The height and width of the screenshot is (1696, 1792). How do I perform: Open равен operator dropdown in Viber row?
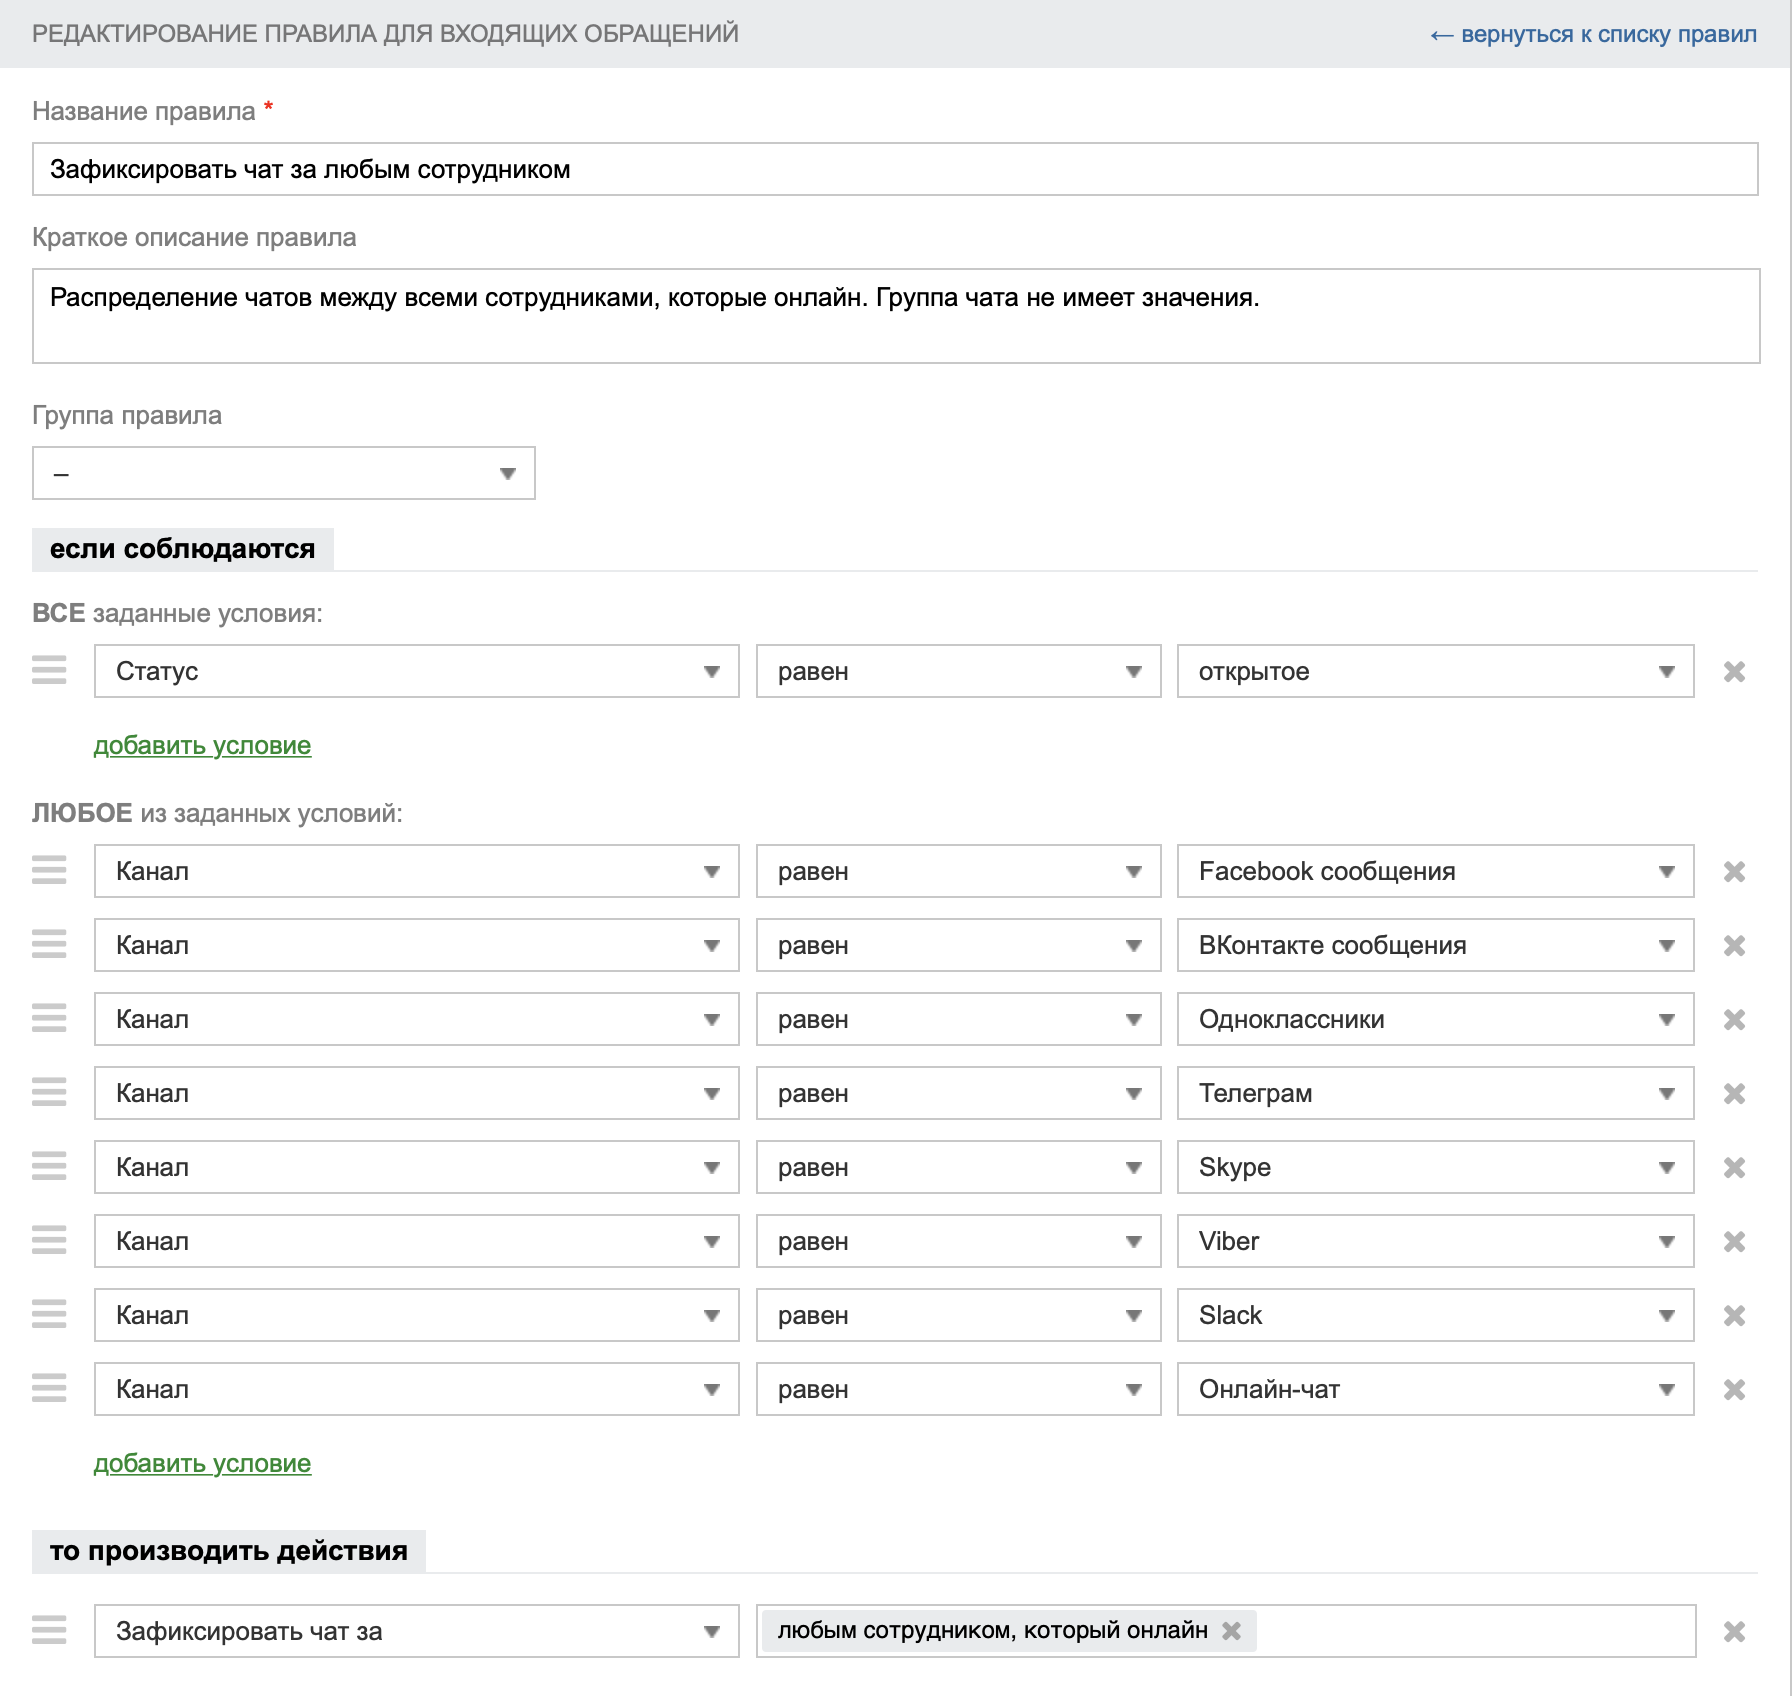[959, 1241]
